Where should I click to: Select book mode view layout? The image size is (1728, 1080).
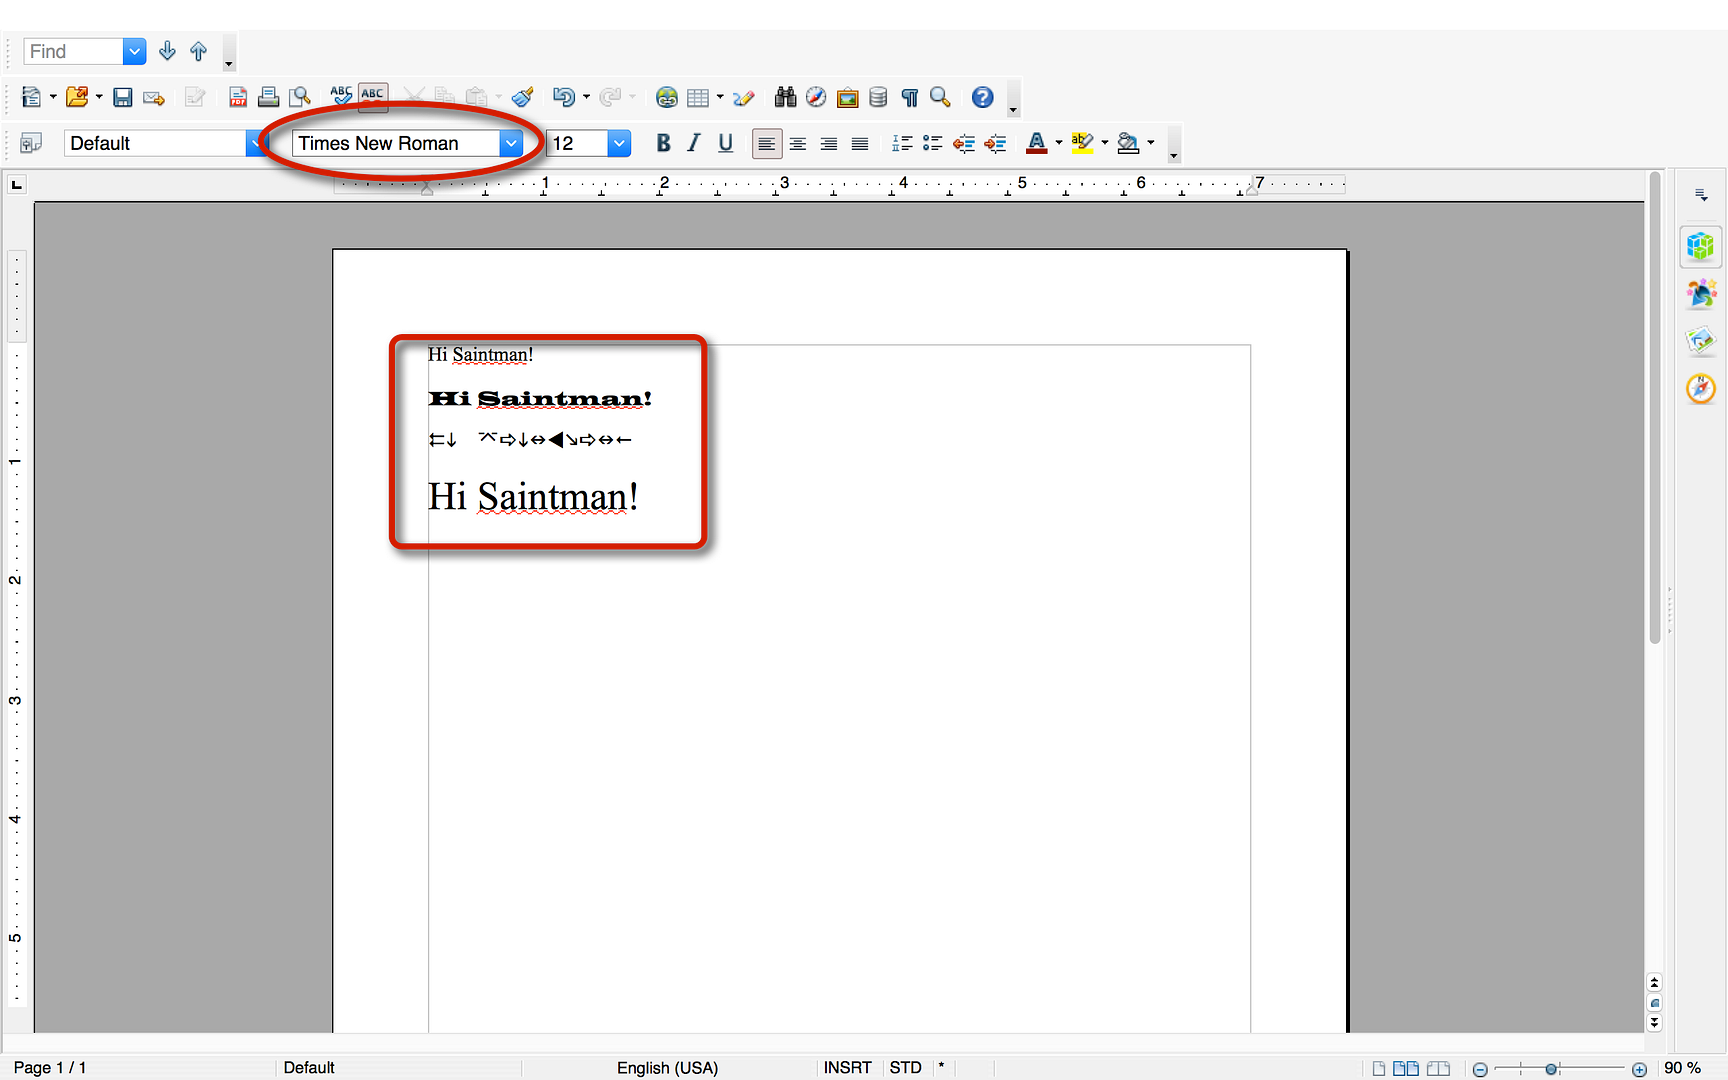click(1438, 1068)
